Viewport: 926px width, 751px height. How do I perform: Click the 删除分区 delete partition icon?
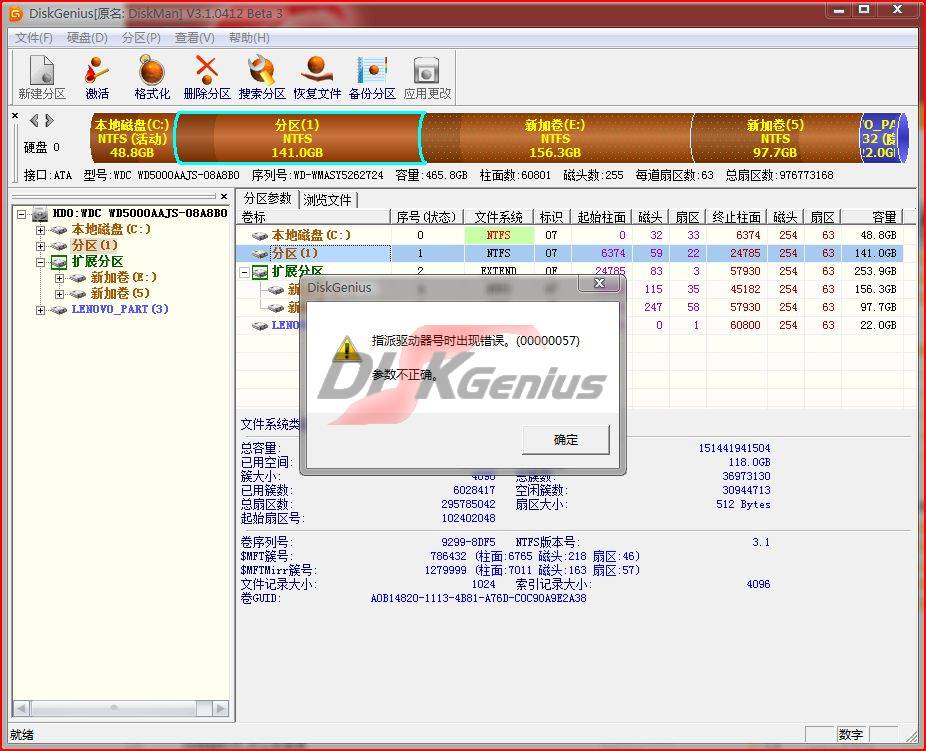[207, 77]
